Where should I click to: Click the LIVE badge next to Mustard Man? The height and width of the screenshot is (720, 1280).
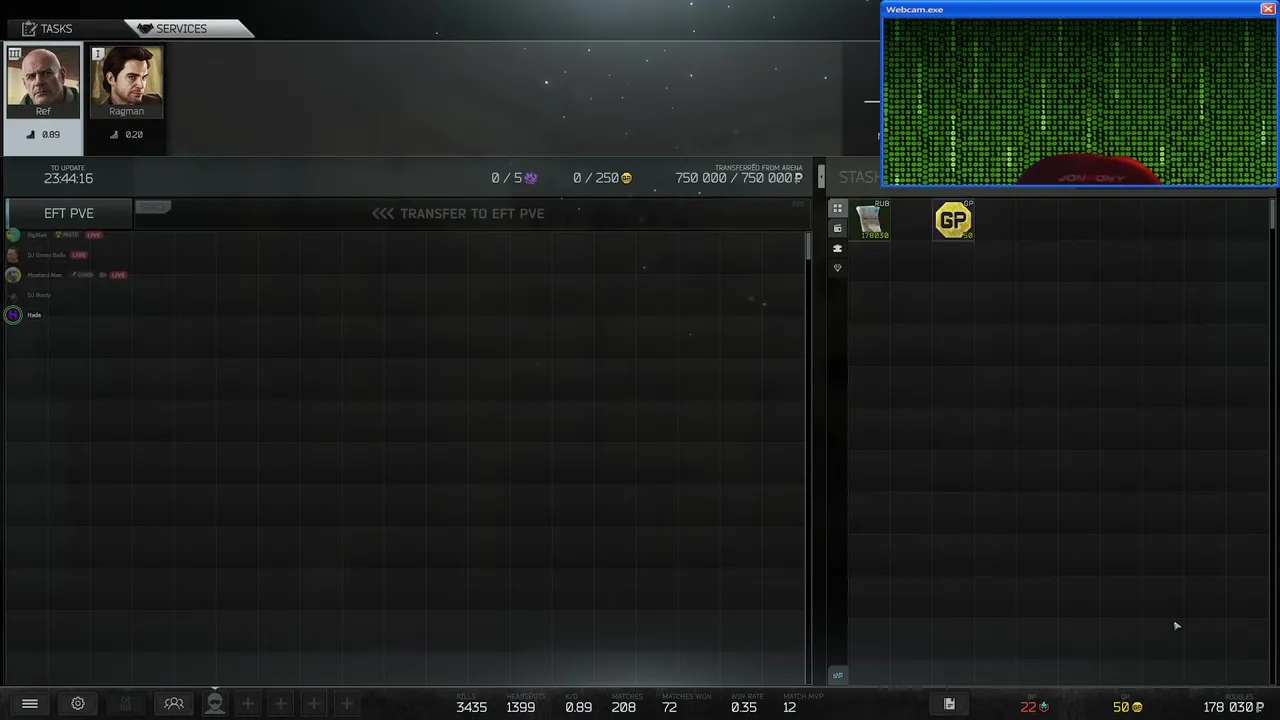[118, 275]
